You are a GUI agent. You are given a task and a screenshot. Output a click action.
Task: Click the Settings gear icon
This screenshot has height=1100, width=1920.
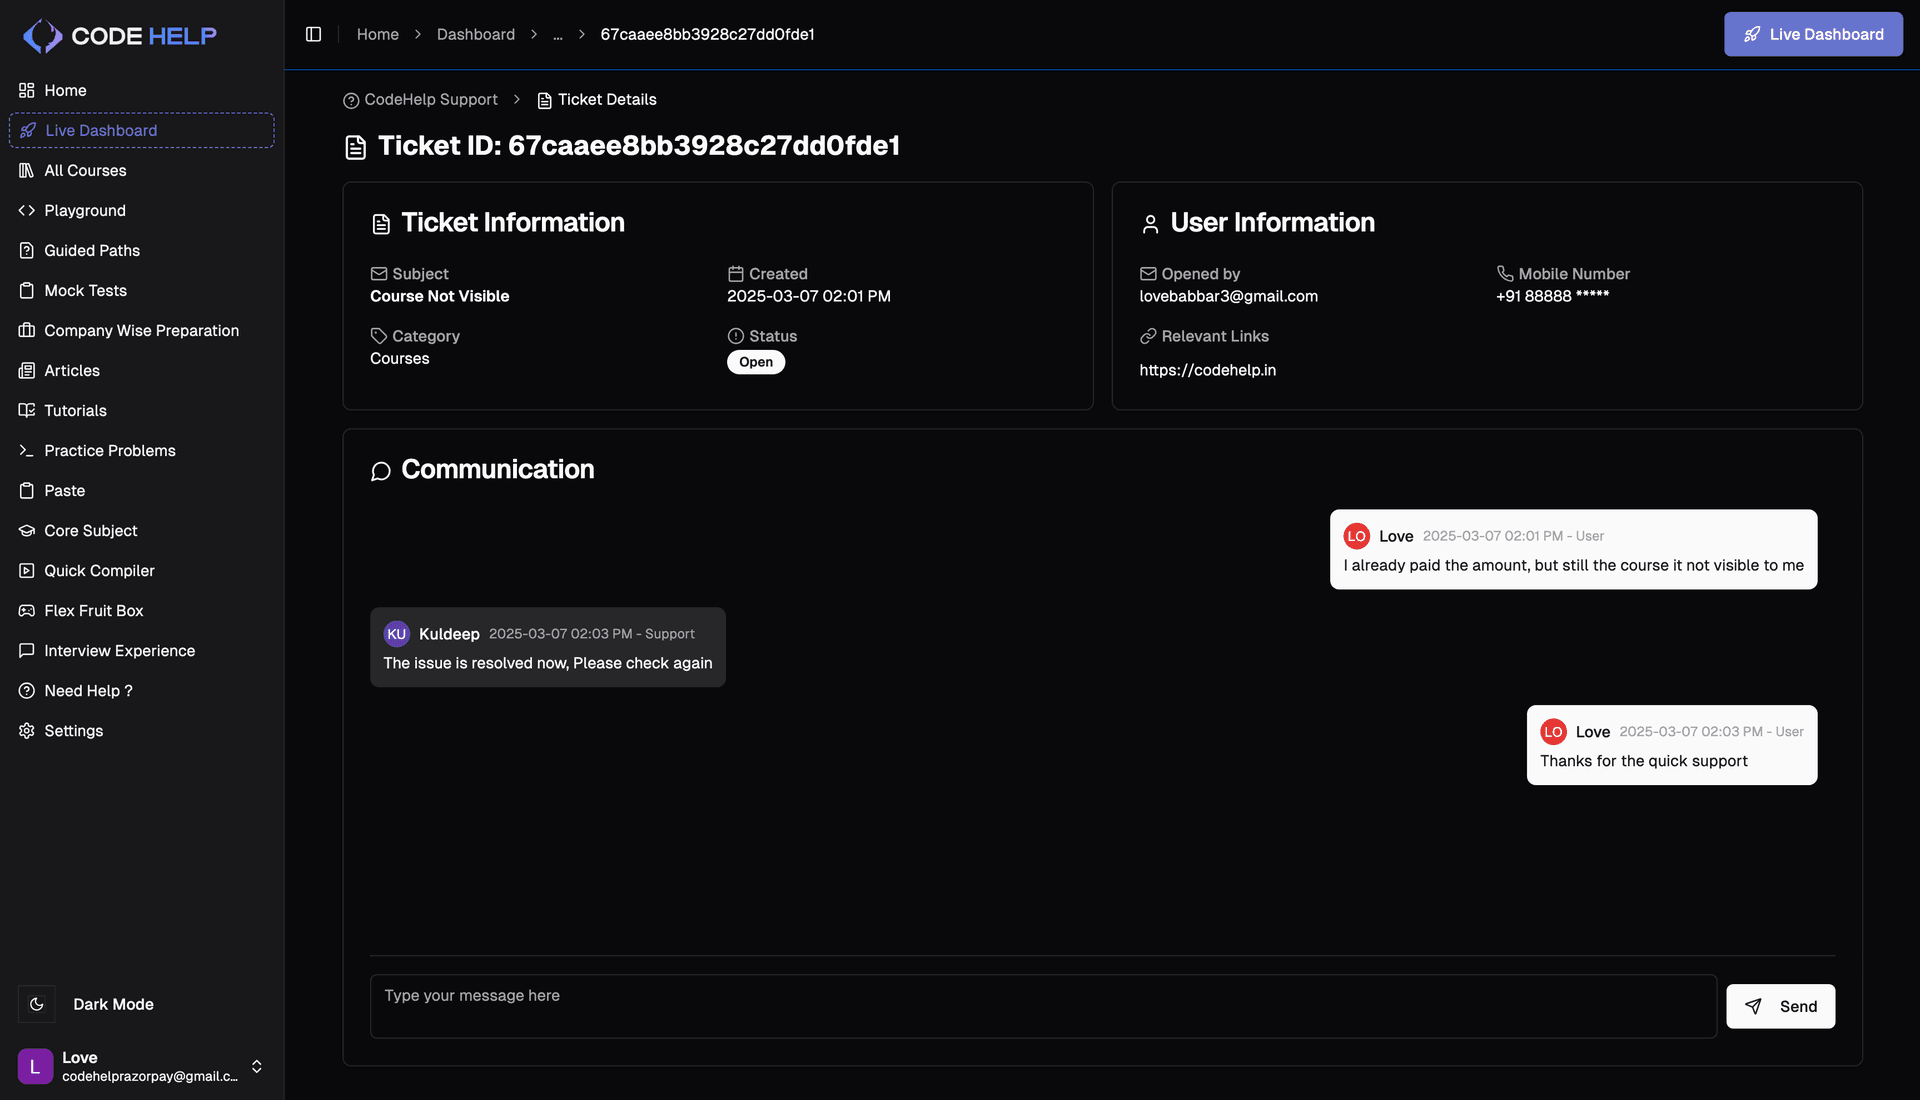click(27, 731)
